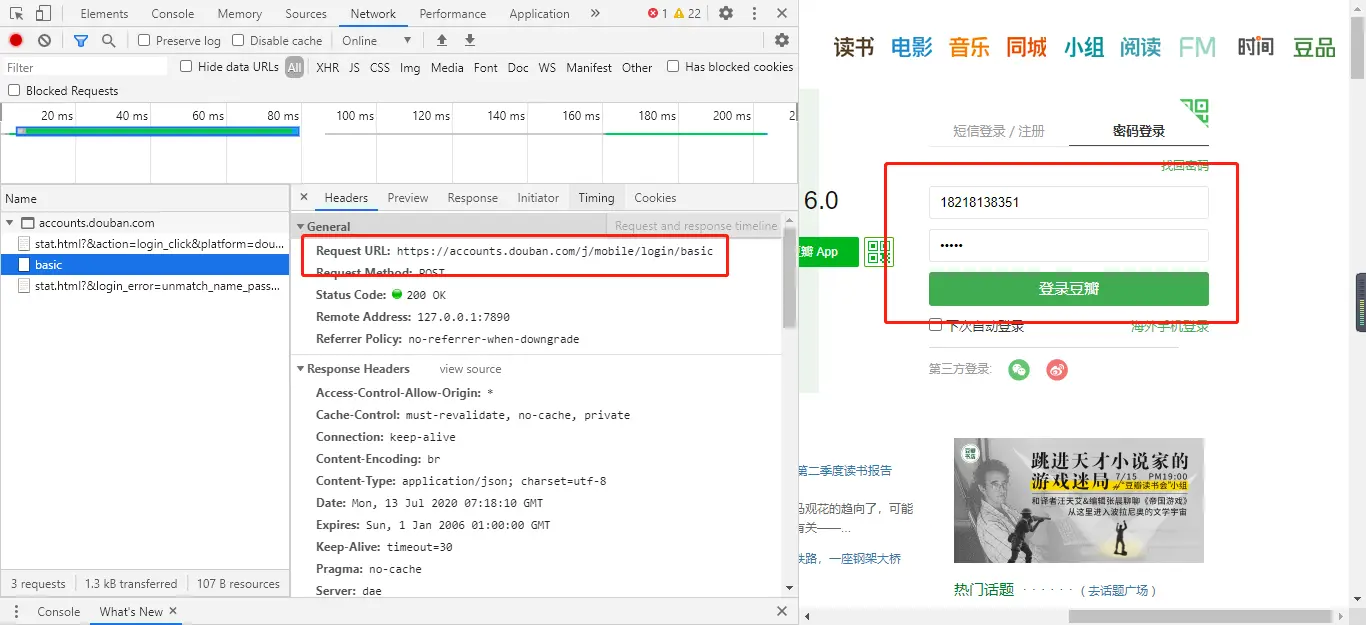The height and width of the screenshot is (625, 1366).
Task: Close the request details pane
Action: [304, 197]
